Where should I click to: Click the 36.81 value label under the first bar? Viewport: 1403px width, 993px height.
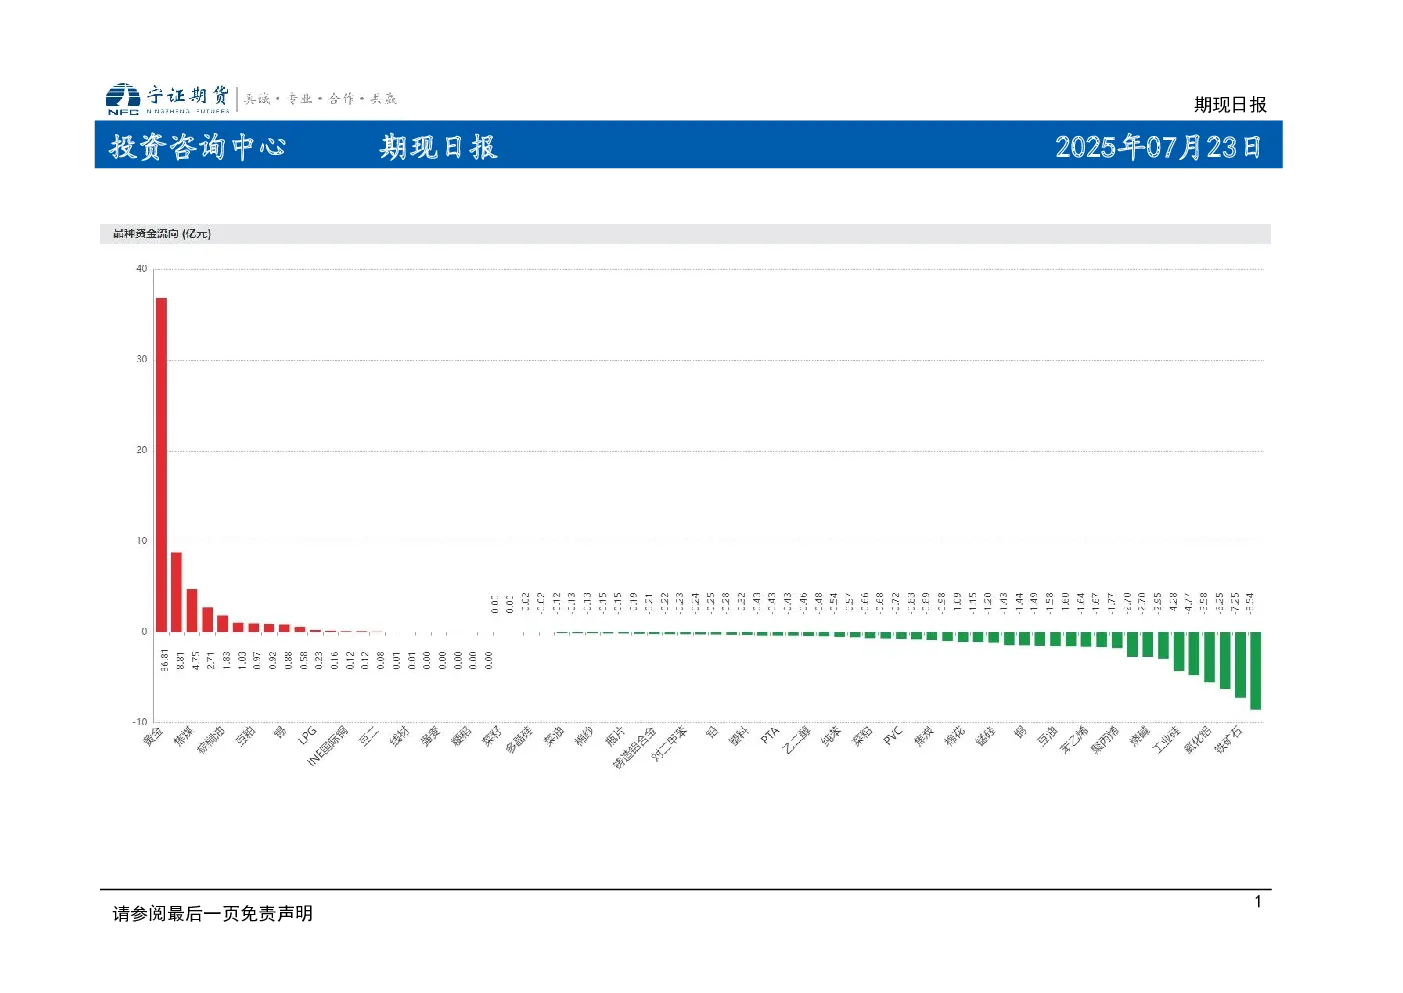click(x=165, y=660)
